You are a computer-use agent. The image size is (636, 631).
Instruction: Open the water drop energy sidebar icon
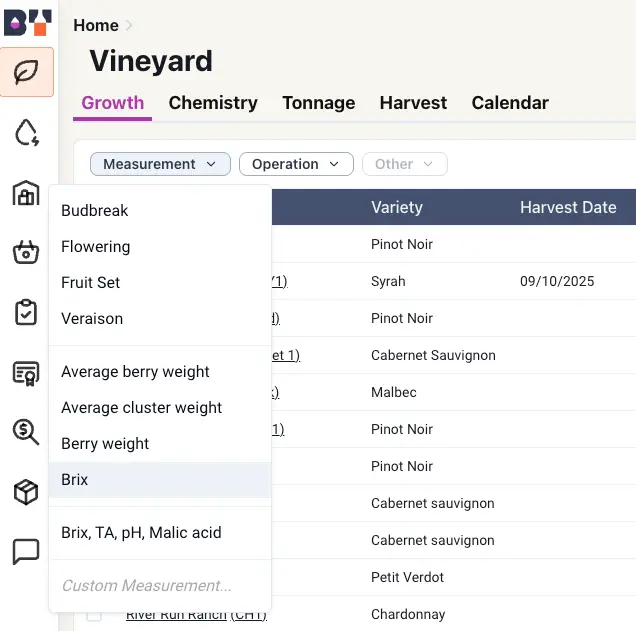[27, 132]
